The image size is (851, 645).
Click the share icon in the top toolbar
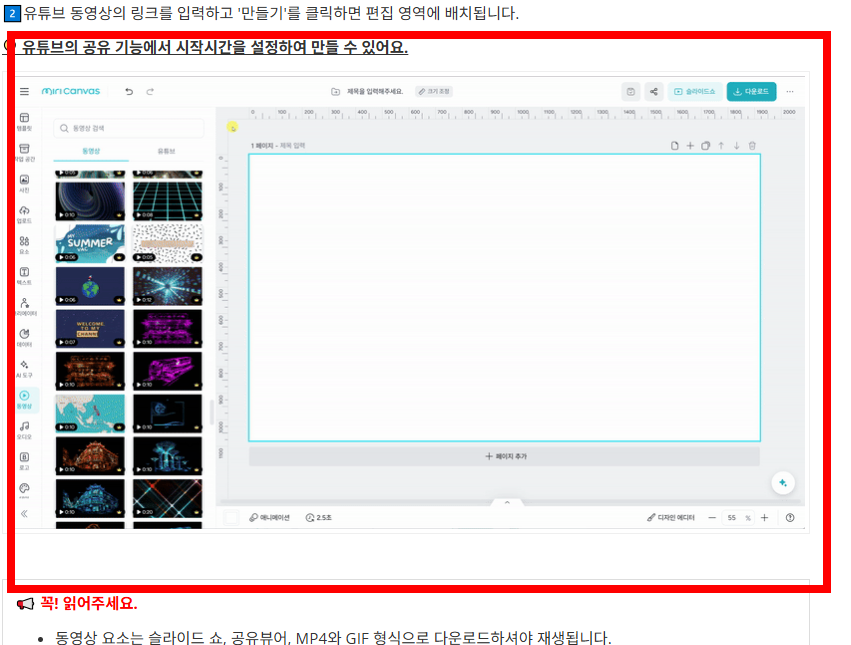654,91
